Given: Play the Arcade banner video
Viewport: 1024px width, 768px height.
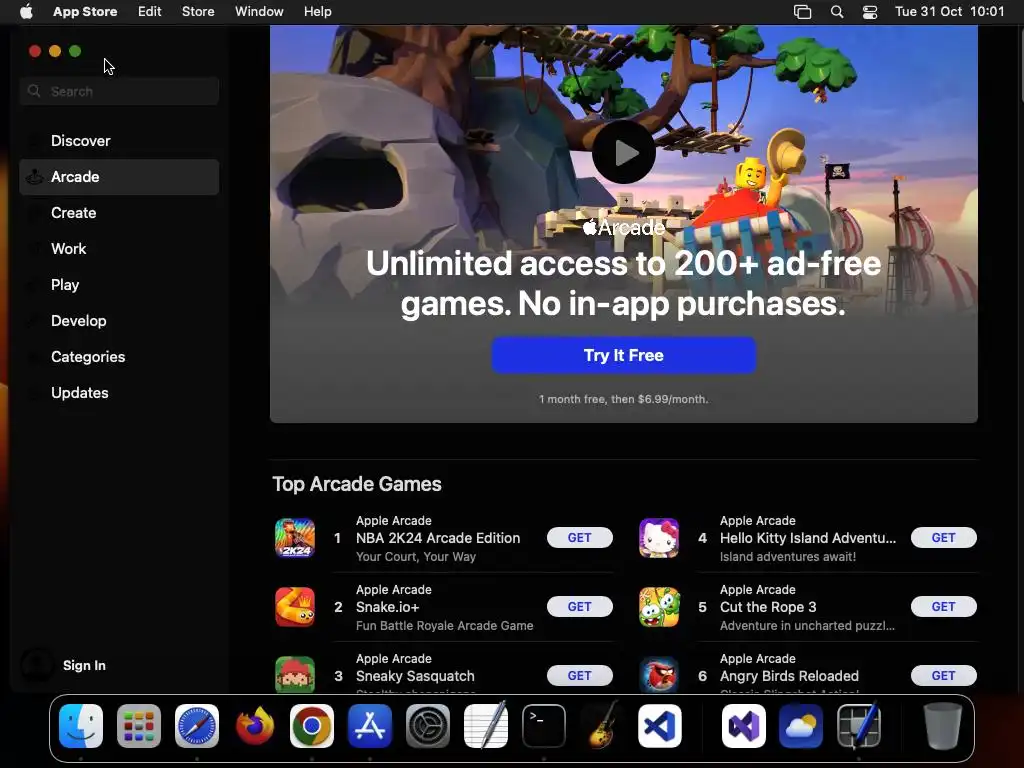Looking at the screenshot, I should (x=624, y=152).
